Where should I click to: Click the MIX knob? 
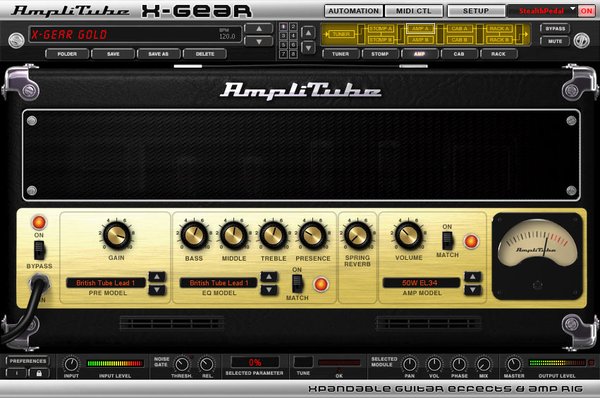[x=484, y=364]
